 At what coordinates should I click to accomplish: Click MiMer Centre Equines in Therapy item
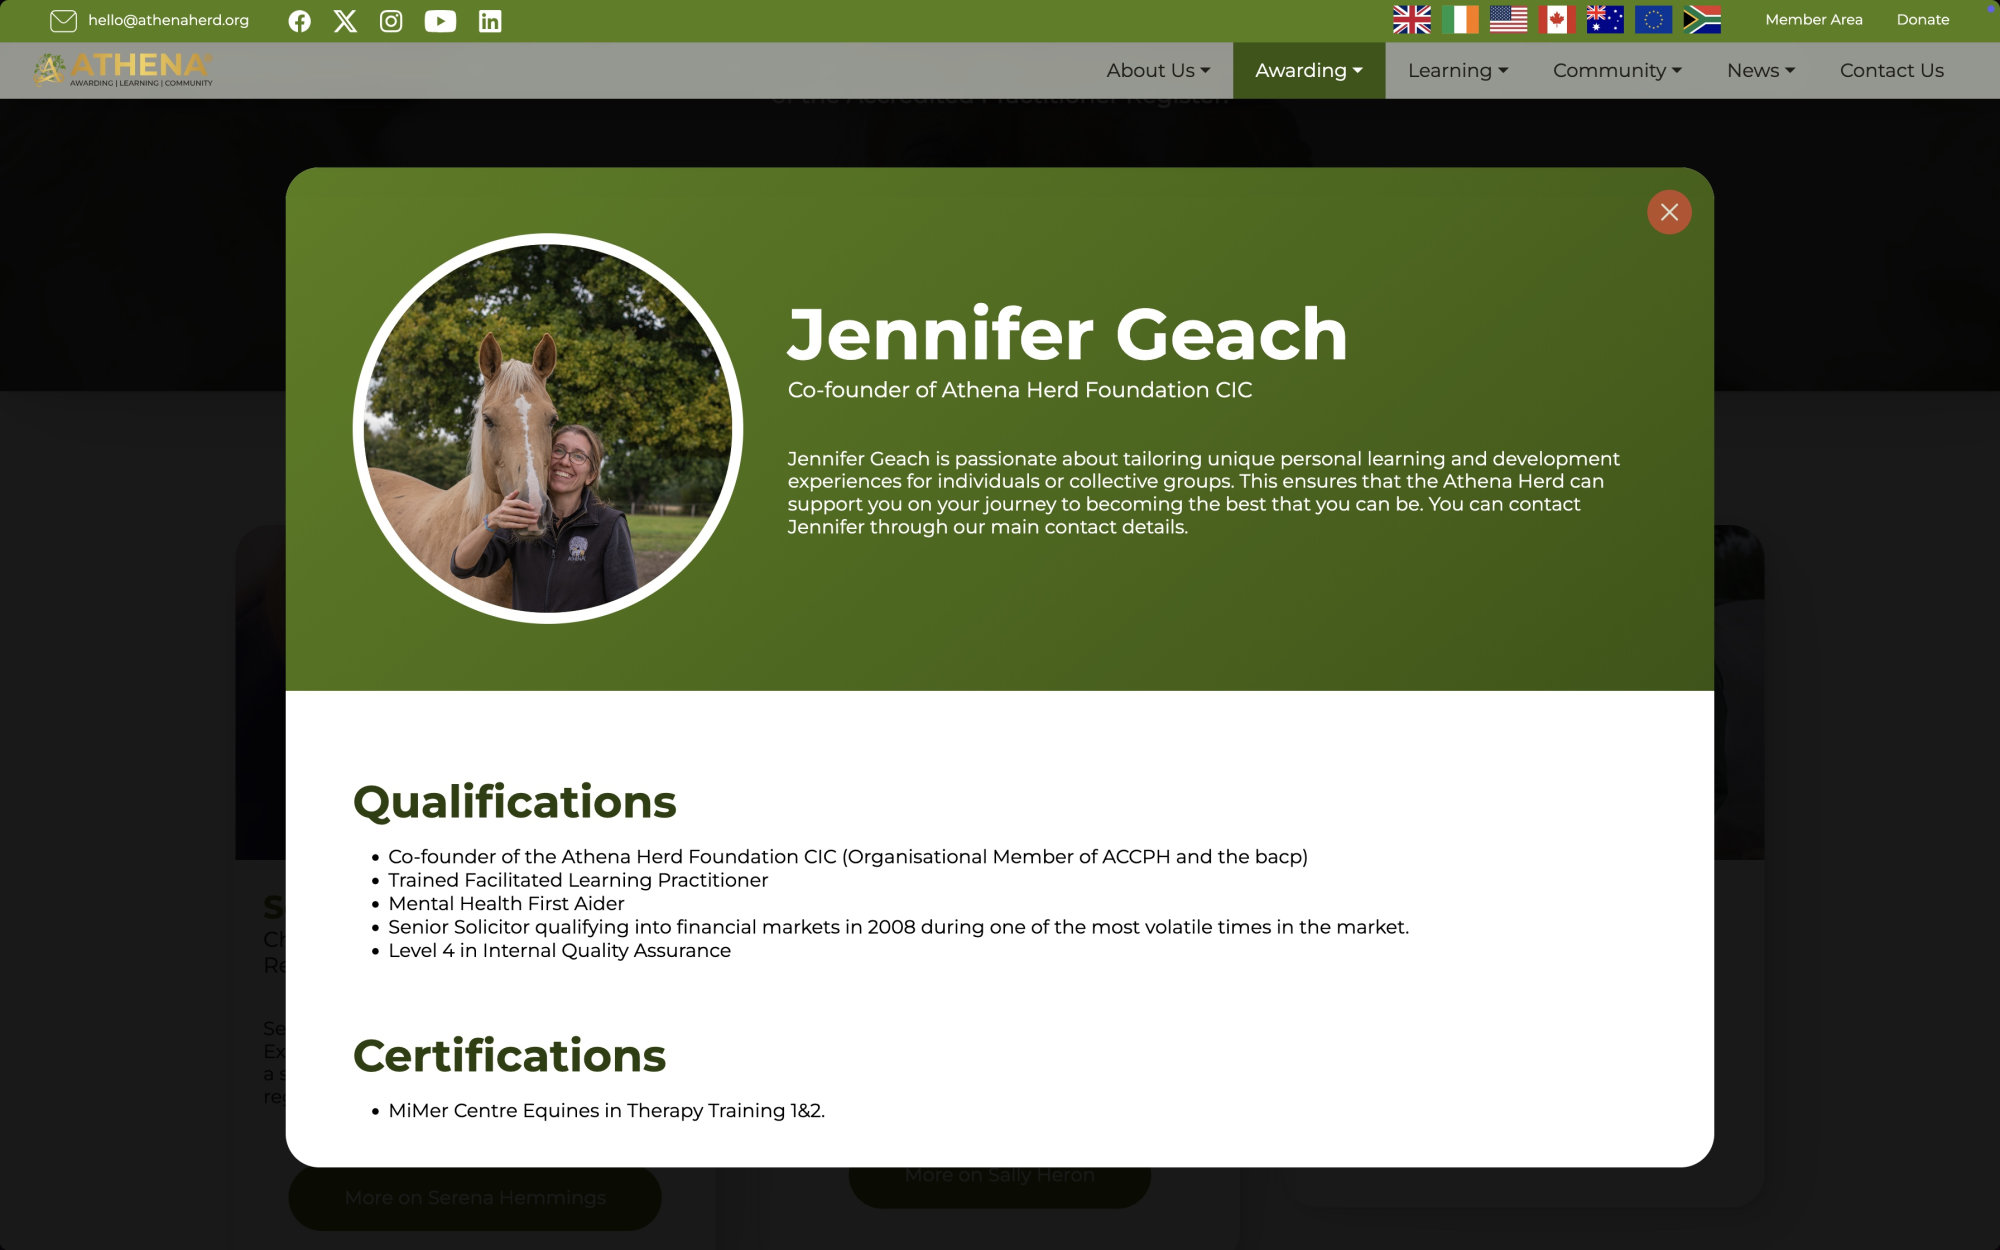point(606,1111)
